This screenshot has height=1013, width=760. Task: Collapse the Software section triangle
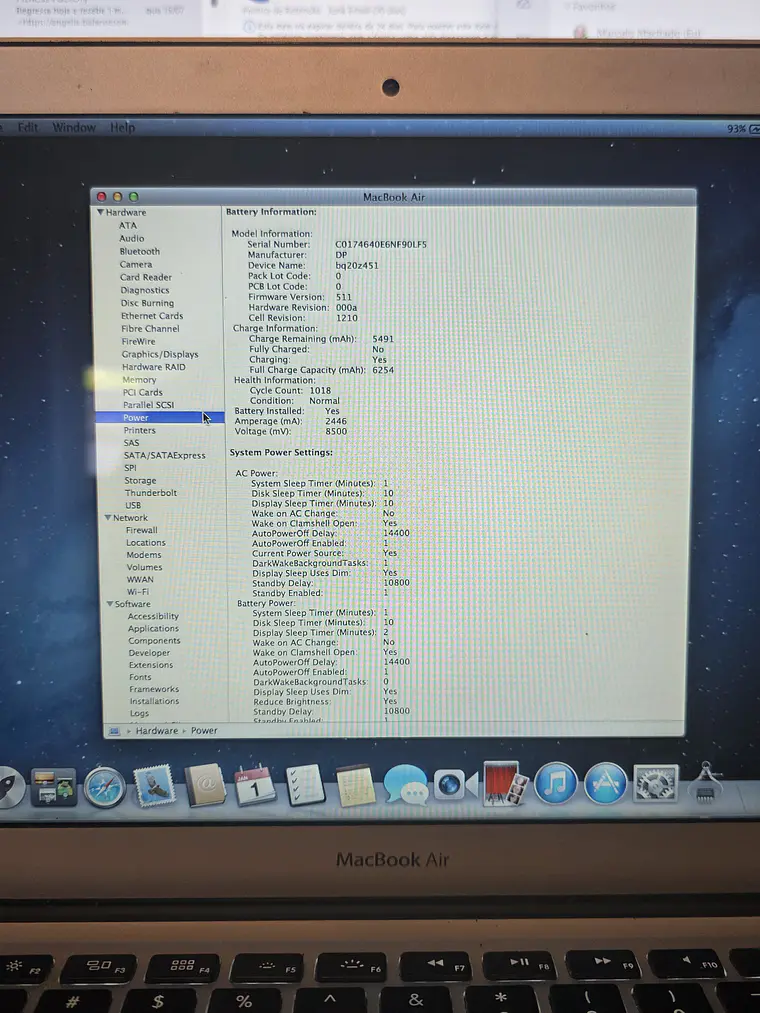point(110,604)
